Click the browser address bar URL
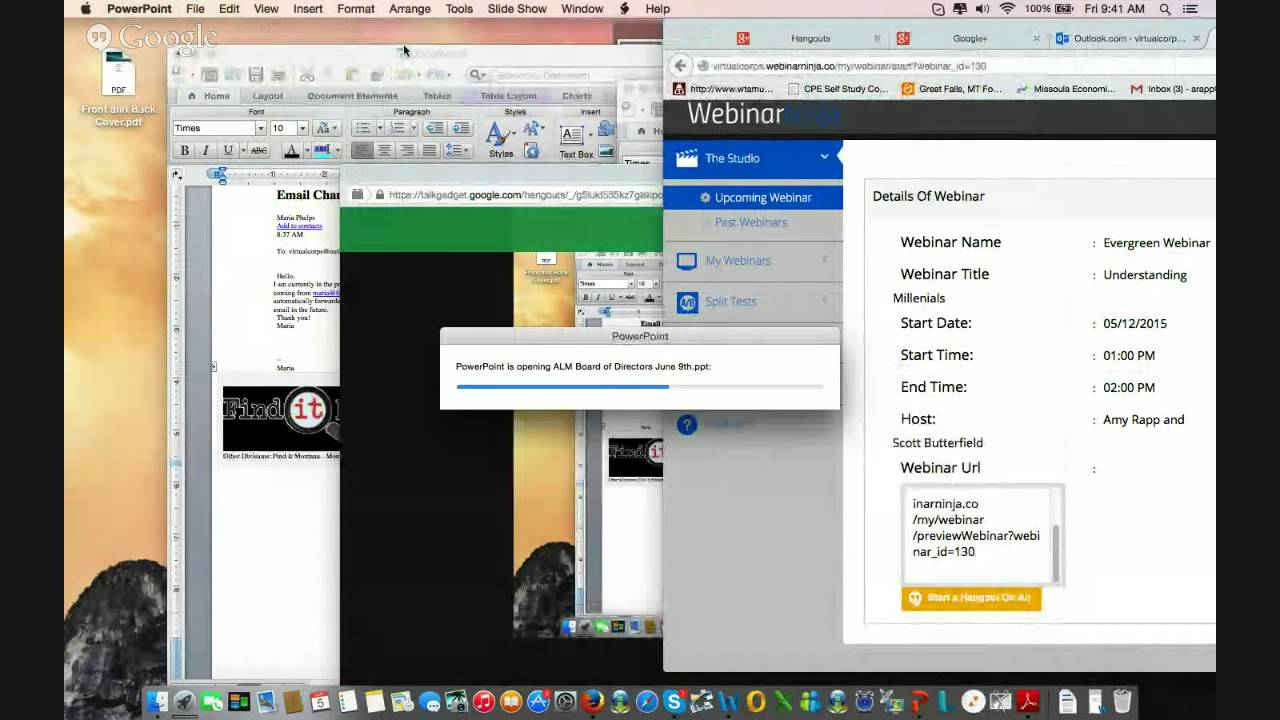The height and width of the screenshot is (720, 1280). tap(849, 66)
